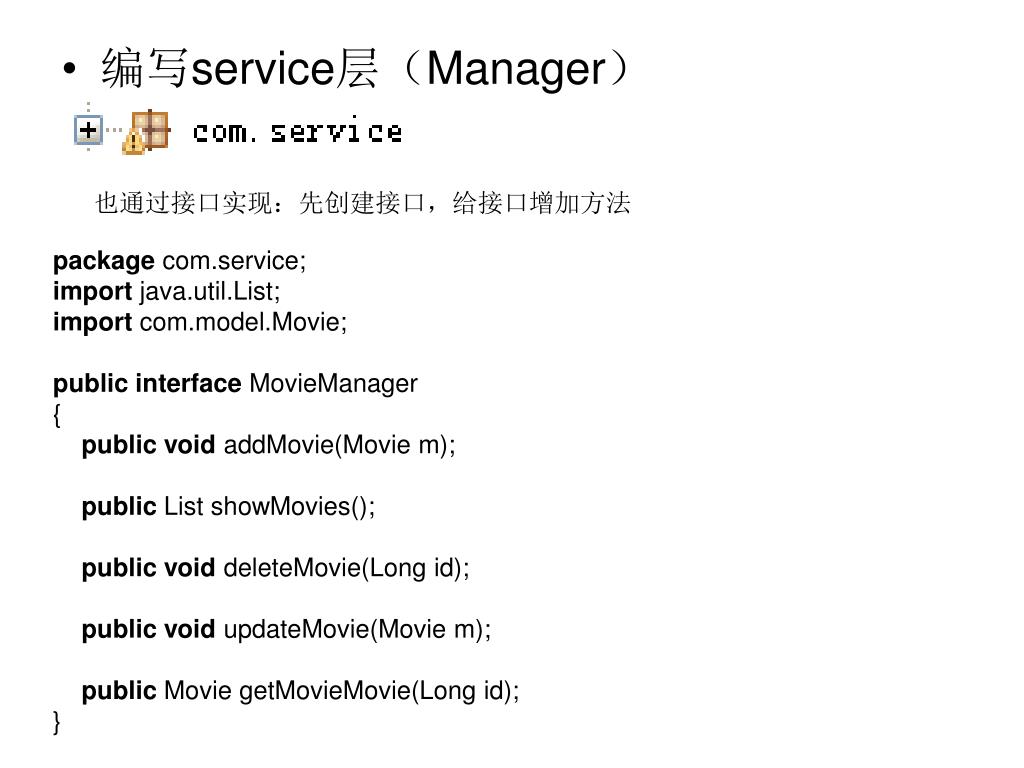Screen dimensions: 1024x768
Task: Click the slide title 编写service层
Action: (x=239, y=68)
